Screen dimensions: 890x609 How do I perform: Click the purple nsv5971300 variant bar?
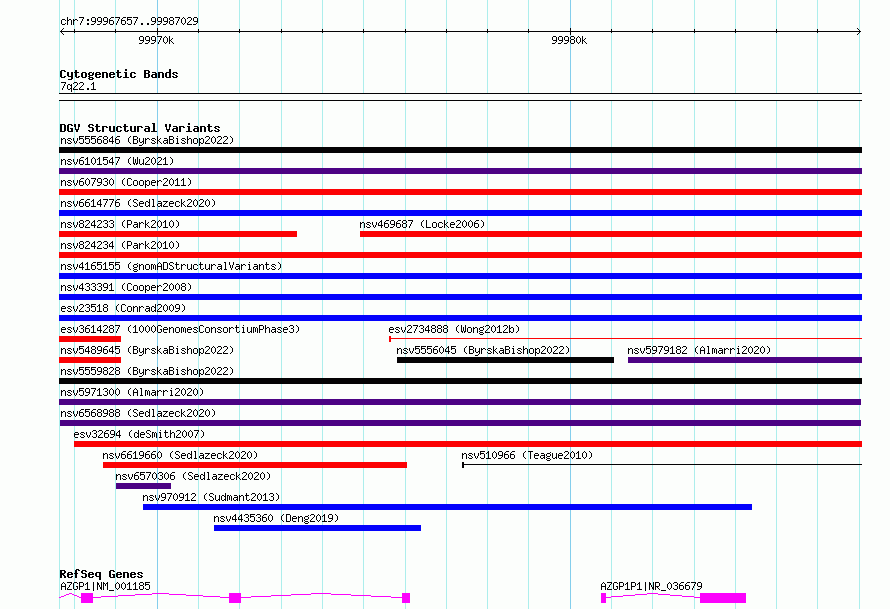click(x=460, y=402)
